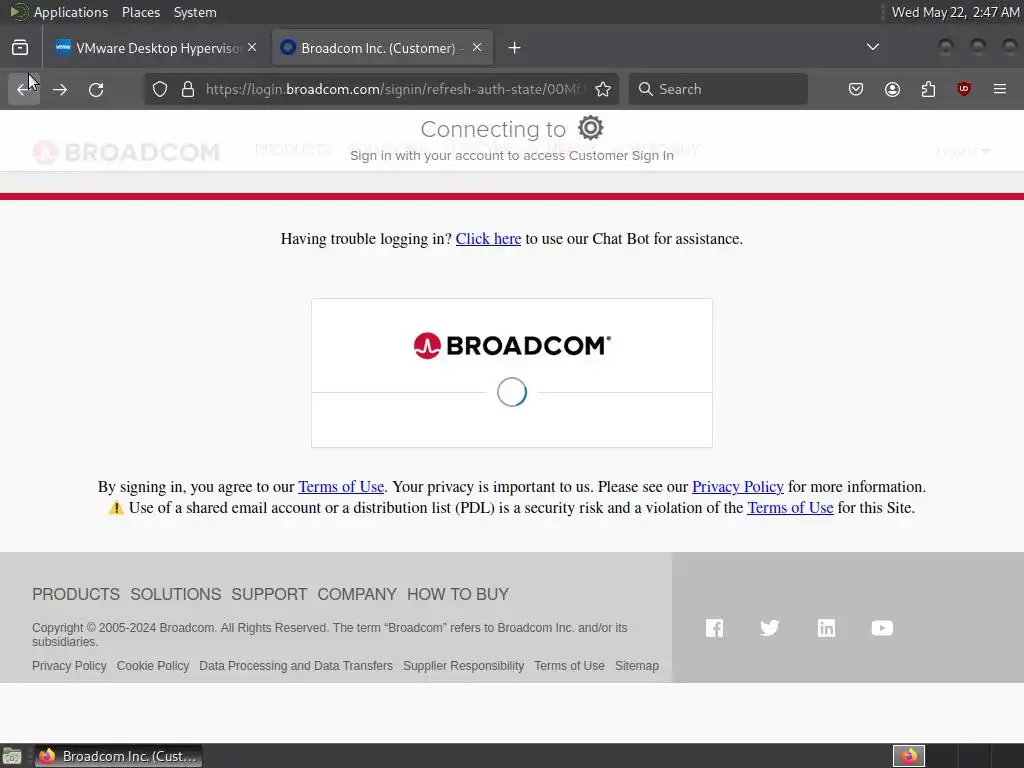
Task: Reload the page with the refresh icon
Action: point(96,89)
